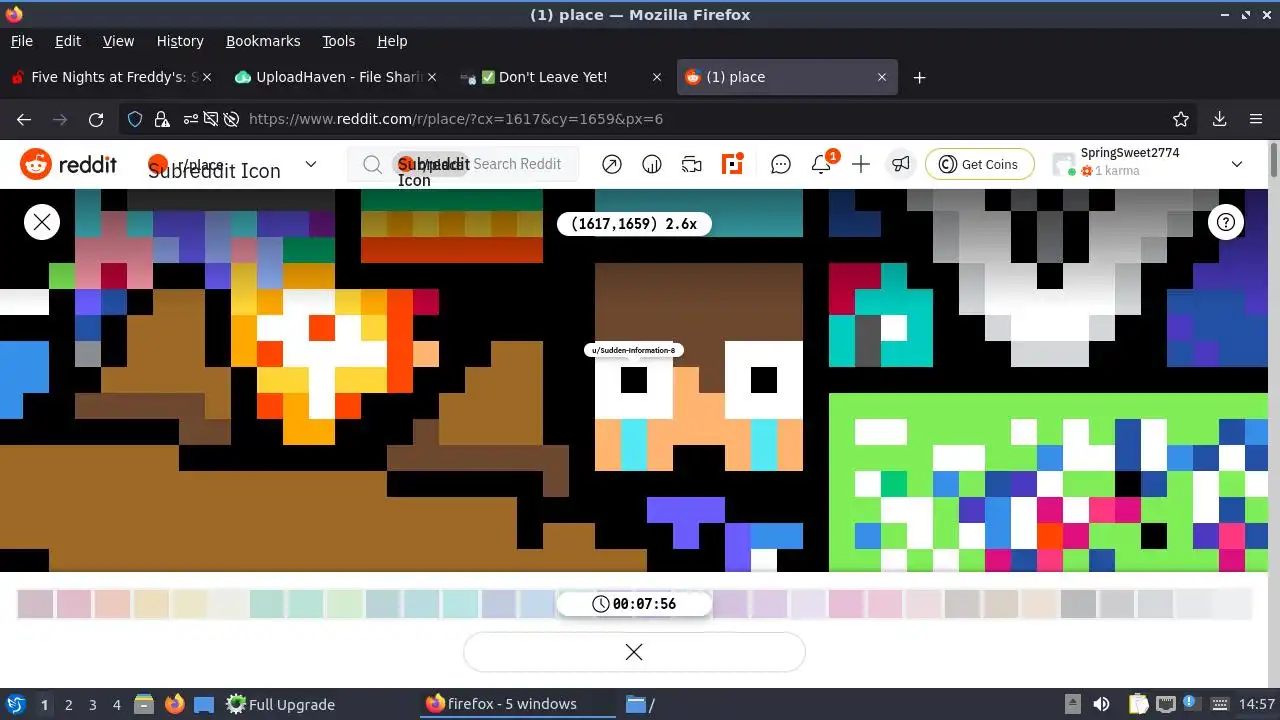Select the leftmost dark red palette swatch
Viewport: 1280px width, 720px height.
[35, 604]
